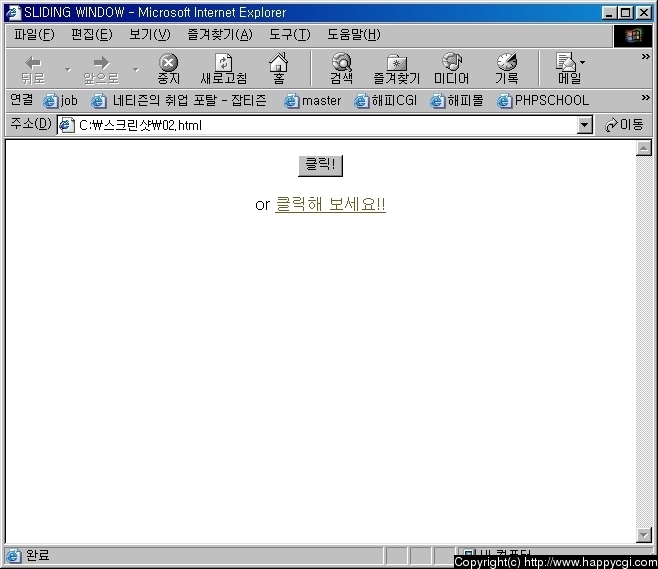The width and height of the screenshot is (658, 569).
Task: Open the 편집(E) menu
Action: point(91,34)
